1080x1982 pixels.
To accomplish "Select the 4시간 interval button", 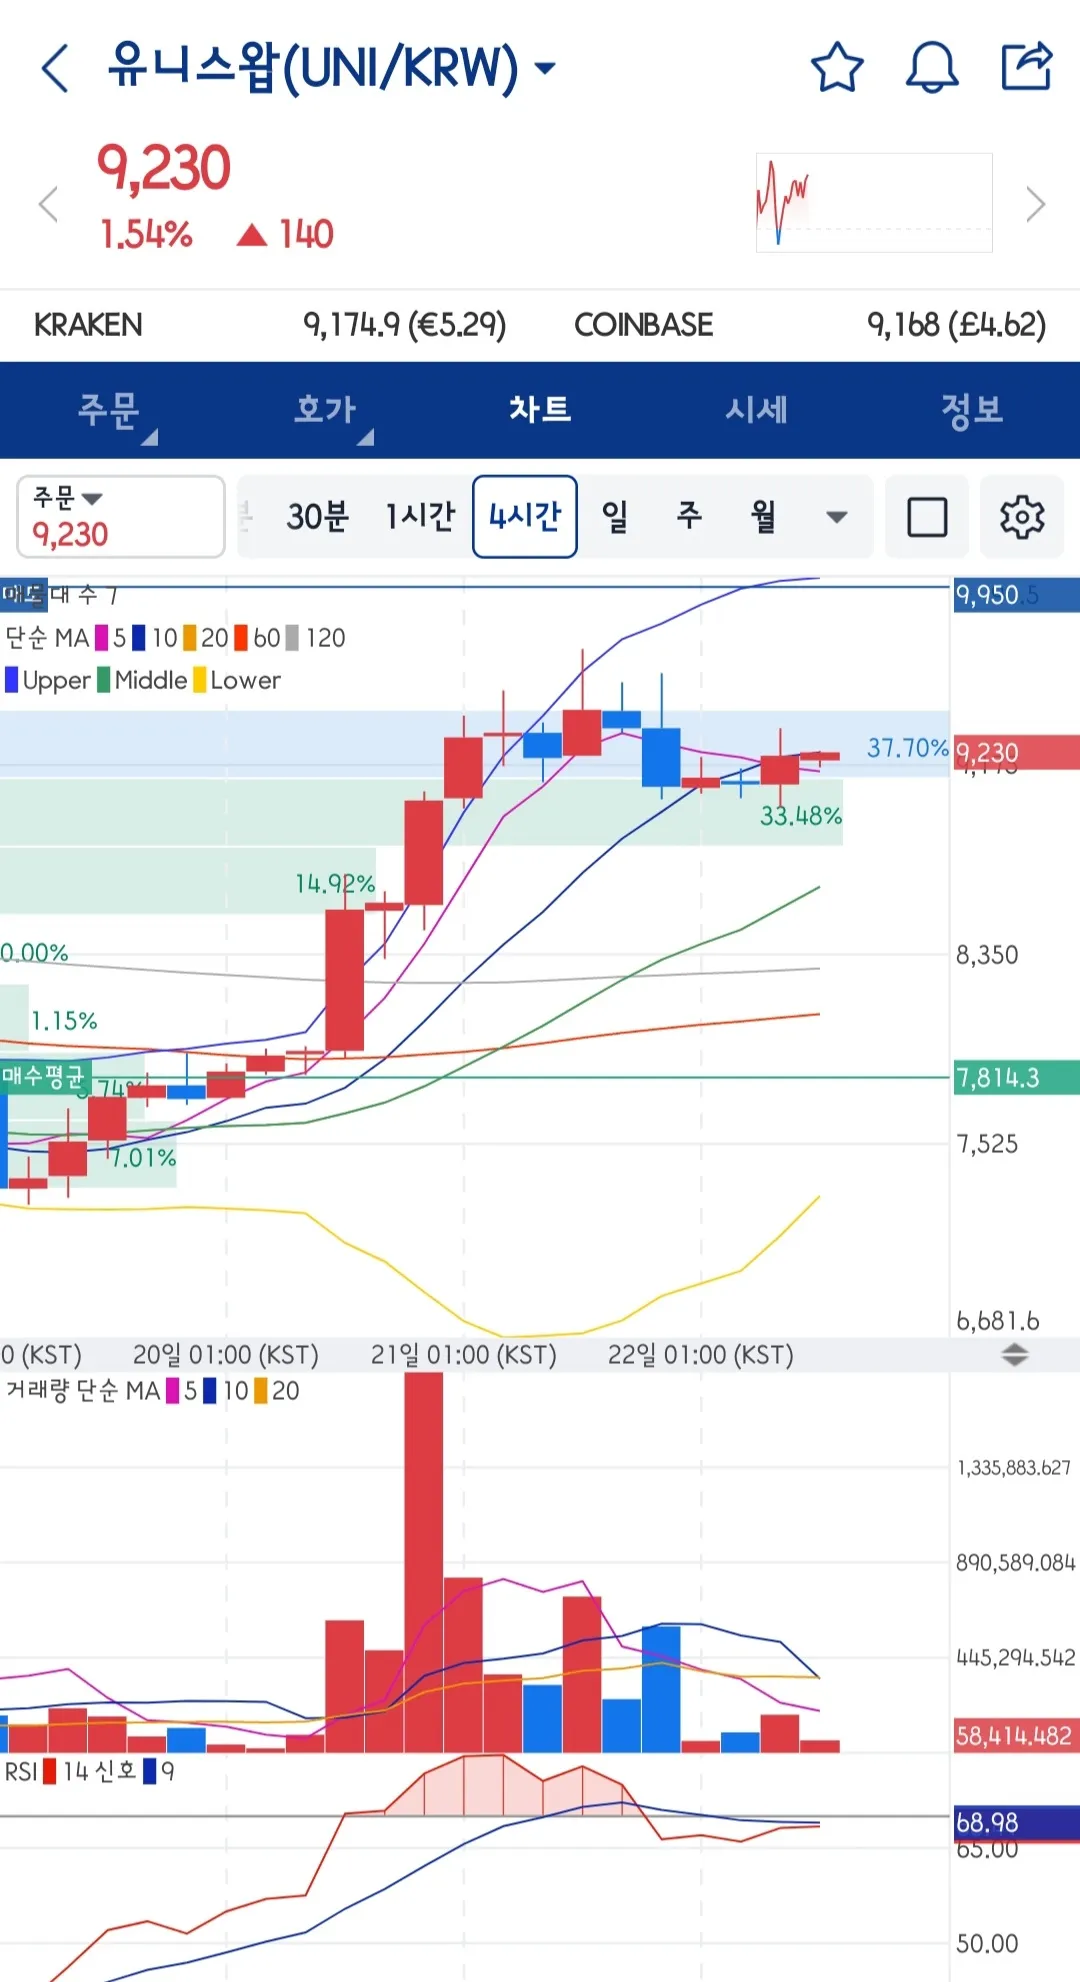I will click(x=525, y=517).
